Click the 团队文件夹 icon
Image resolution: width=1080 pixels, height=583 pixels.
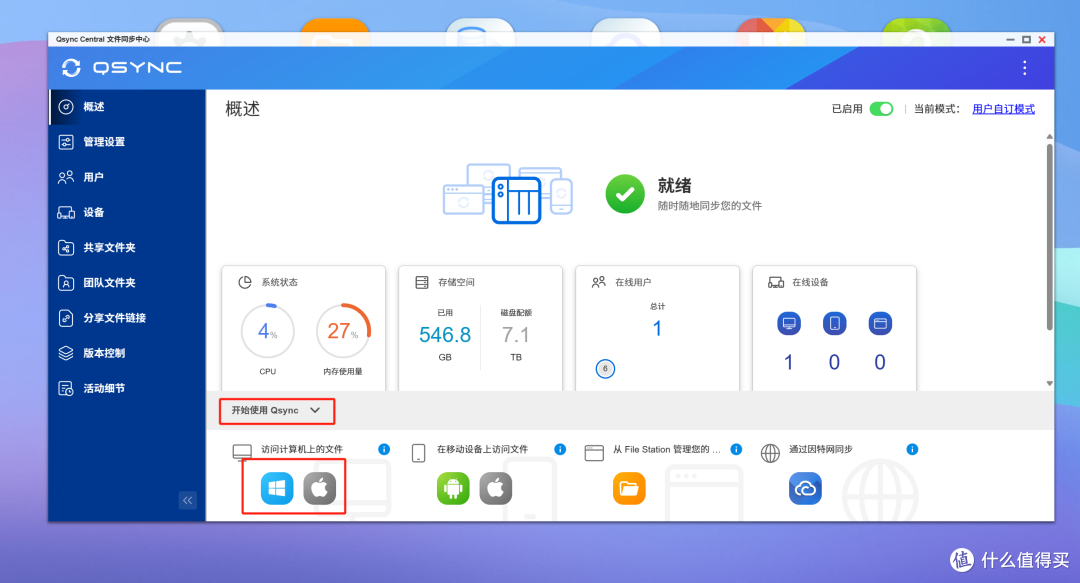[x=66, y=283]
